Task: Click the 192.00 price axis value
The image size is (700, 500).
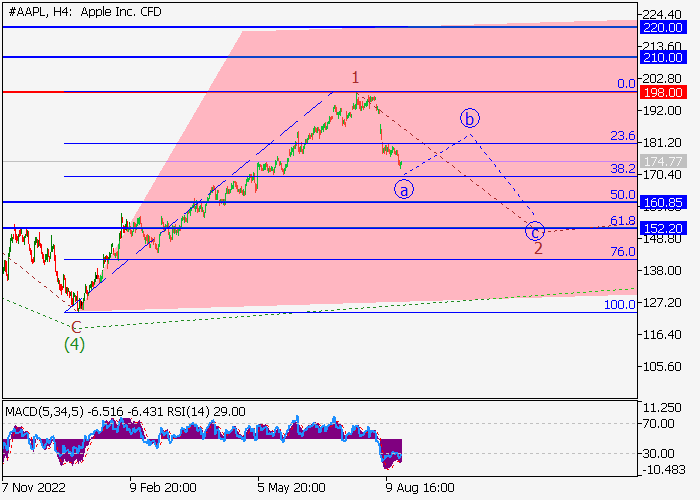Action: pos(662,111)
